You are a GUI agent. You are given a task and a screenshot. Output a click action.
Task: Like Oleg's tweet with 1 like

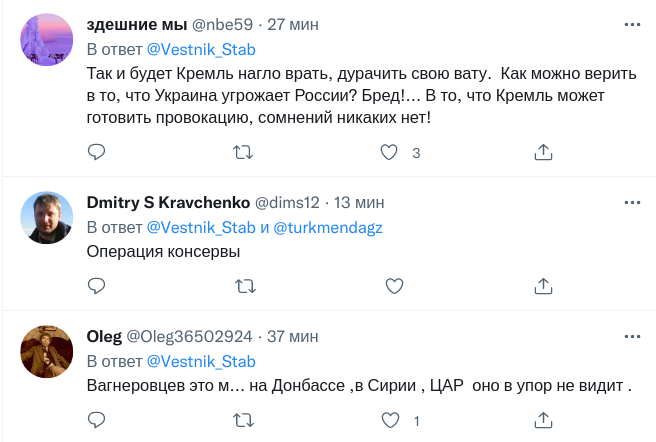[x=391, y=420]
